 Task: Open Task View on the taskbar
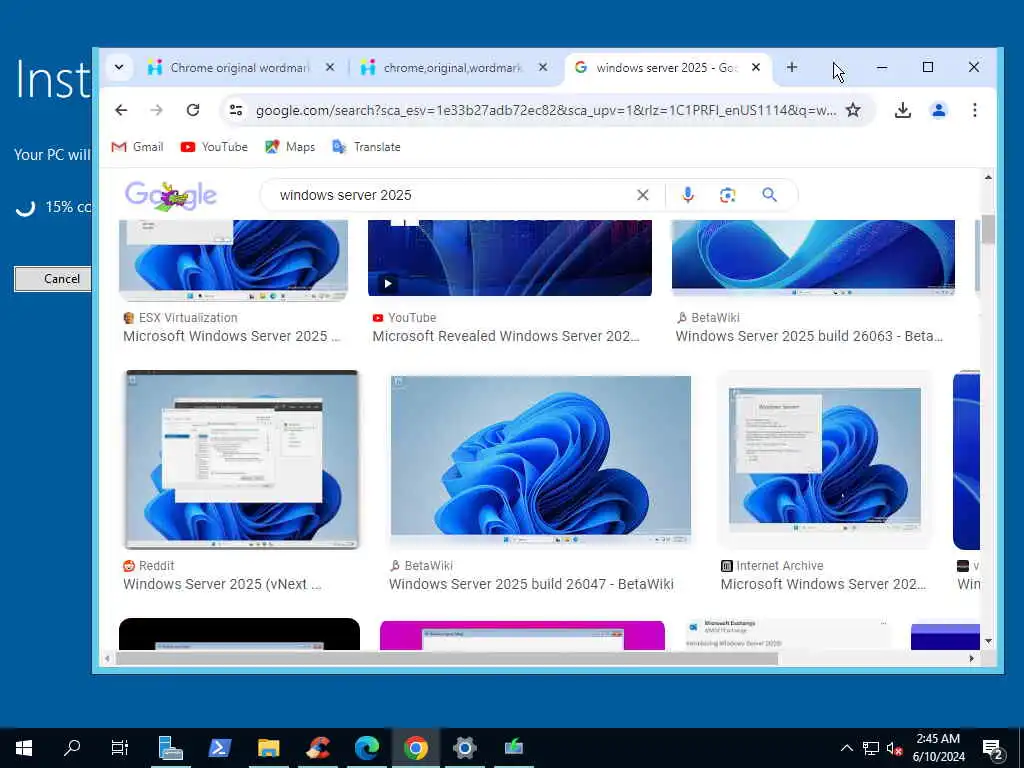point(120,747)
